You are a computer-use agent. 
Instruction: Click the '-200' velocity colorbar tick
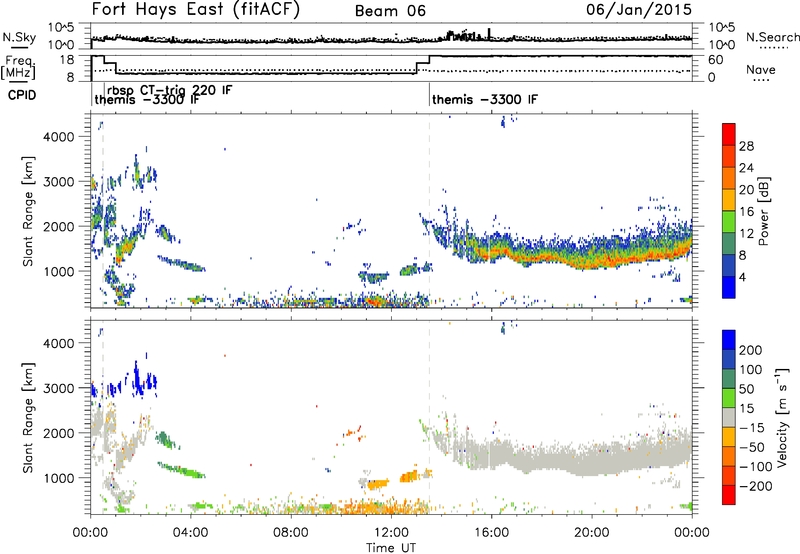coord(755,486)
